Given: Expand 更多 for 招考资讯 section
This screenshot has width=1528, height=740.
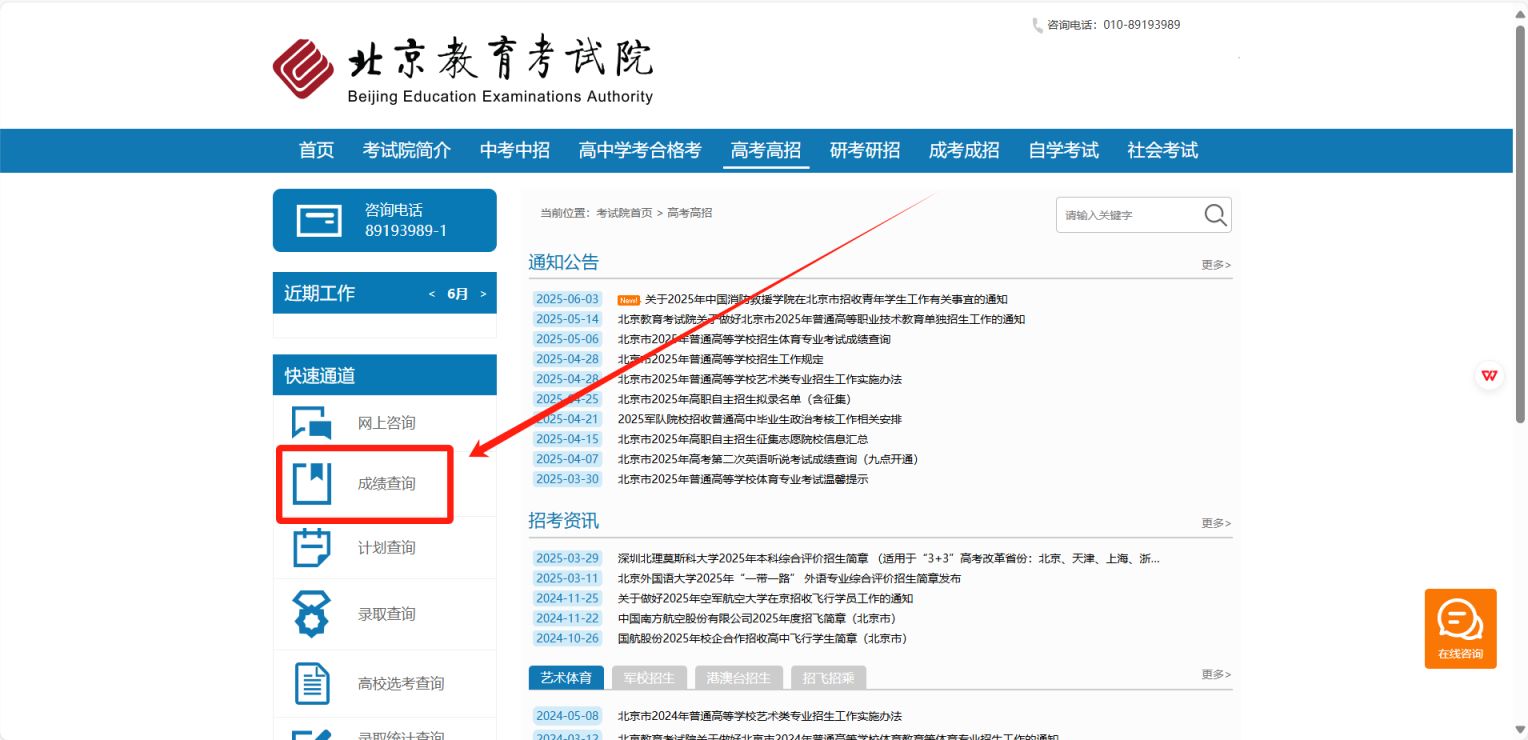Looking at the screenshot, I should click(x=1216, y=523).
